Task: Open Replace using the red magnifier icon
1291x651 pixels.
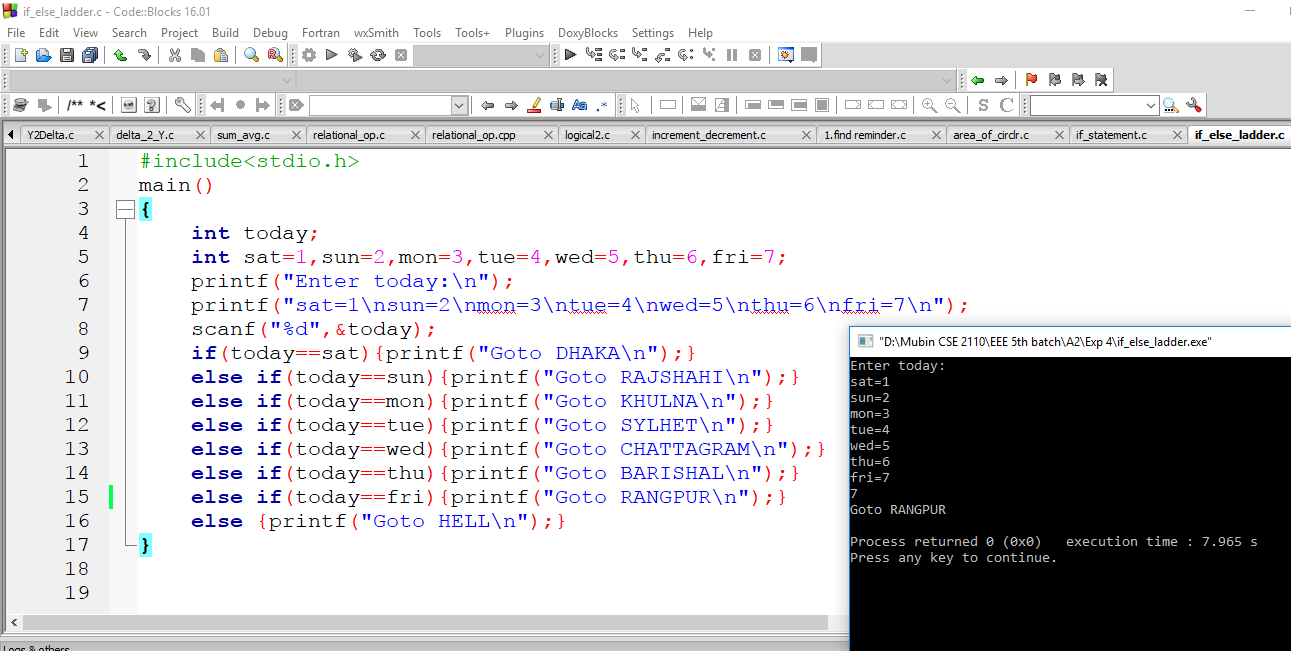Action: coord(274,55)
